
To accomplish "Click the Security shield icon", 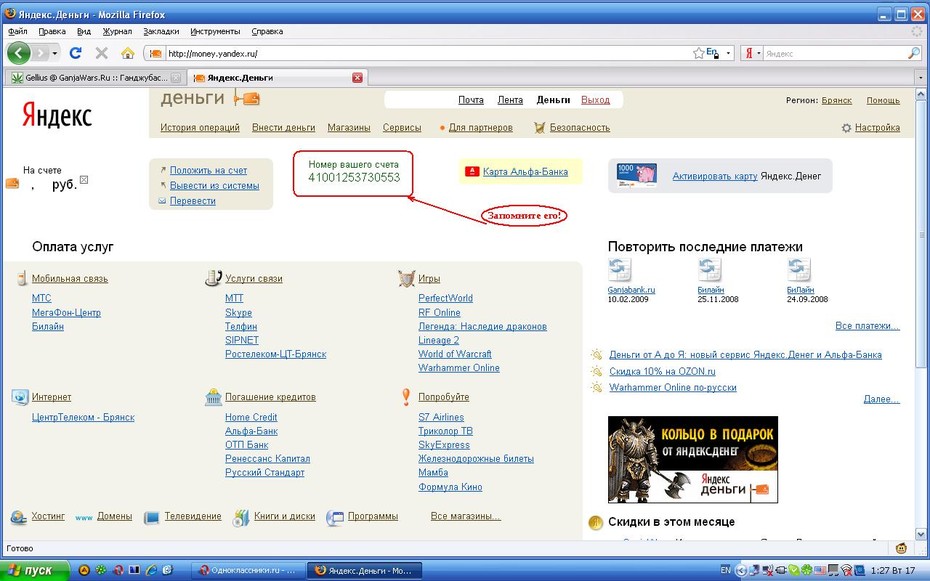I will click(x=539, y=127).
